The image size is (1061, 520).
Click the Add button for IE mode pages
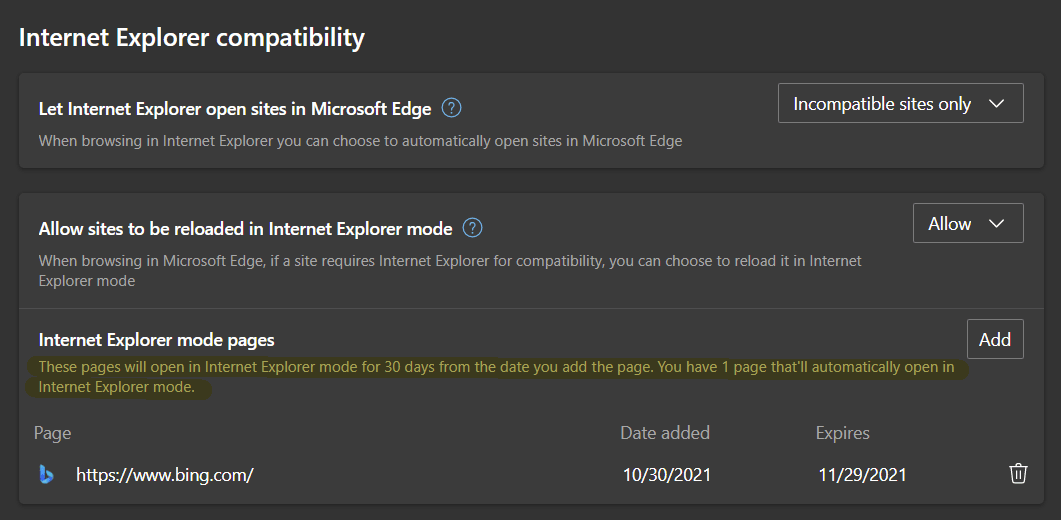tap(995, 339)
